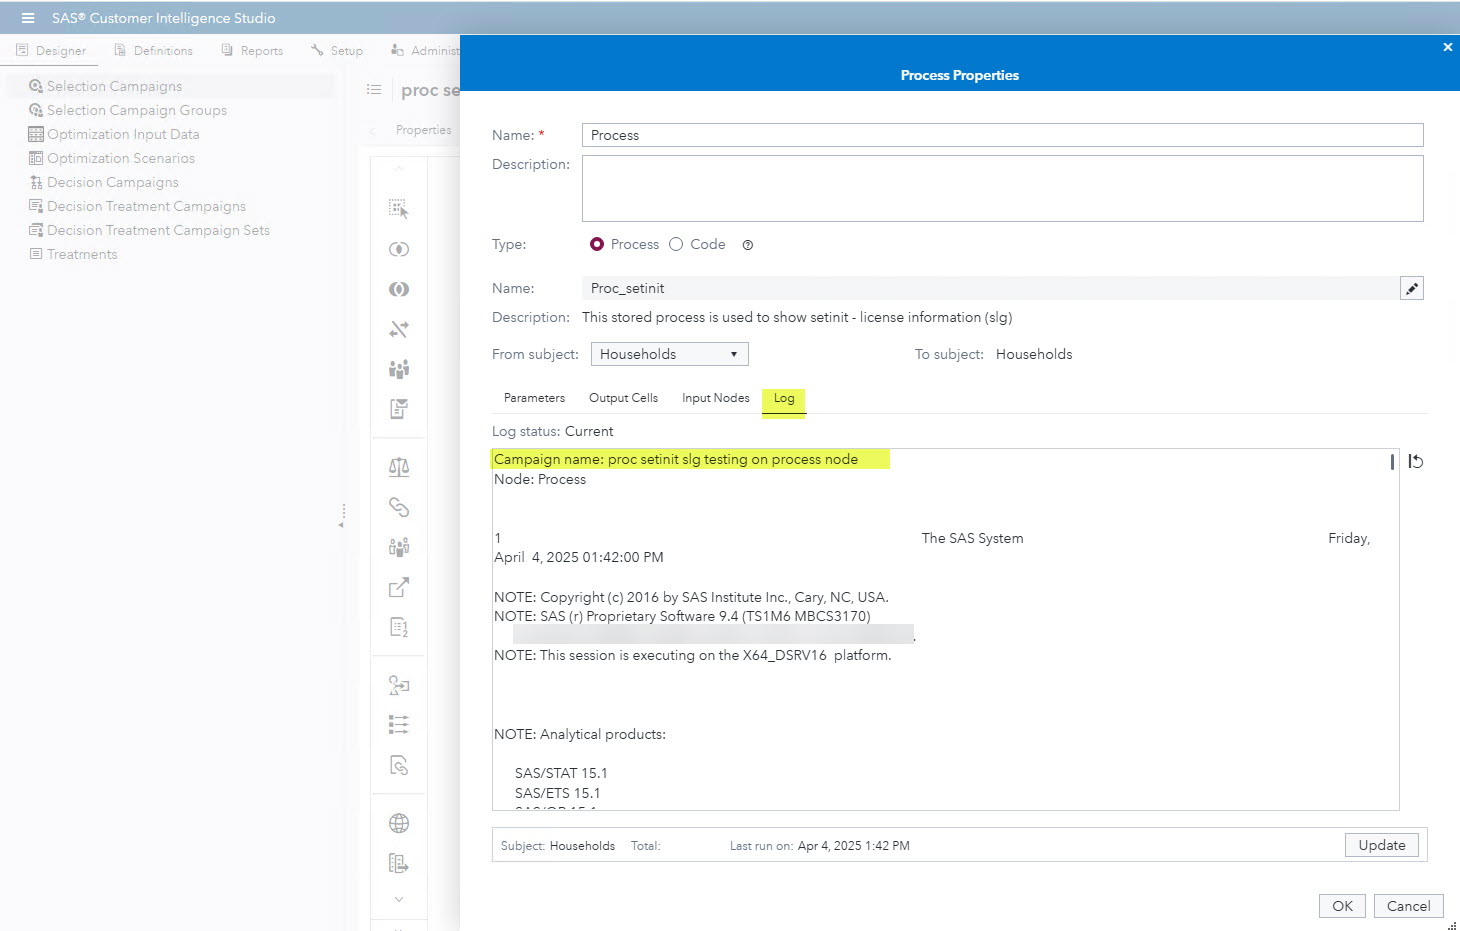Click the OK button
The height and width of the screenshot is (931, 1460).
(1342, 906)
